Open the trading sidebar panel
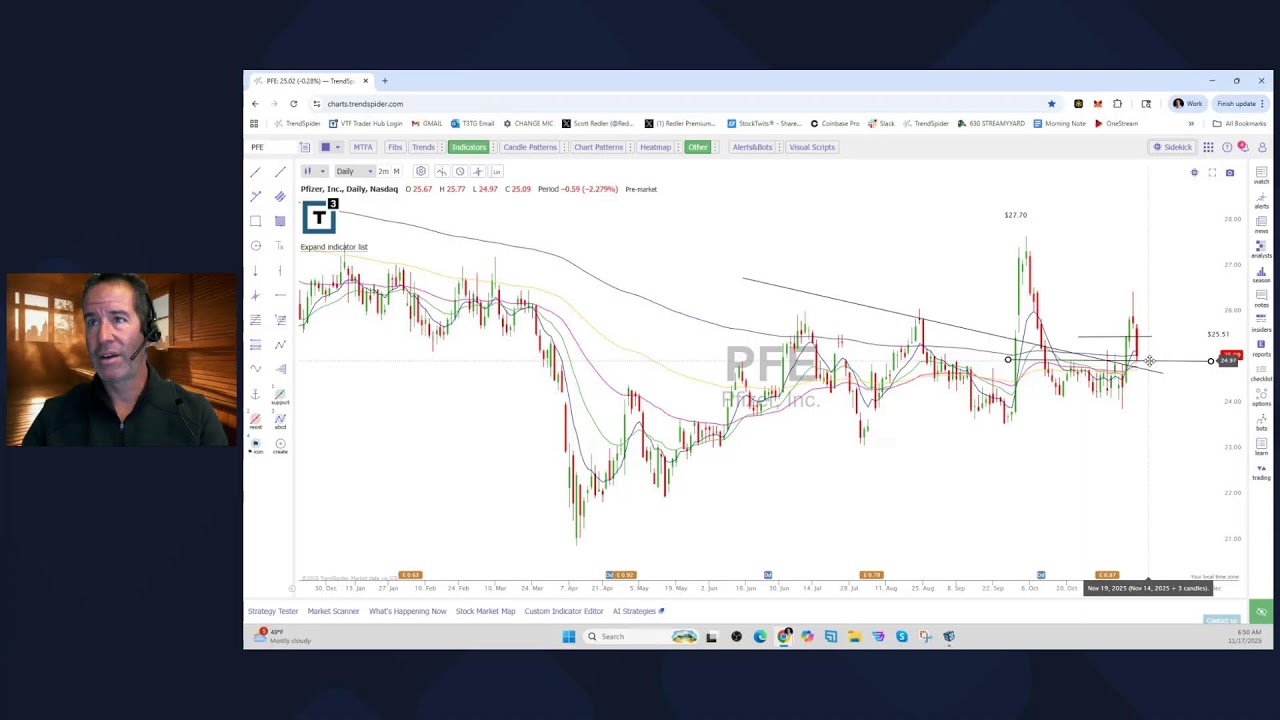This screenshot has width=1280, height=720. [1261, 471]
